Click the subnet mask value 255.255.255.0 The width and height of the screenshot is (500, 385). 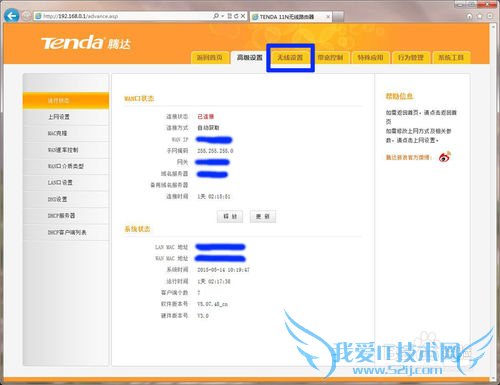pos(215,151)
